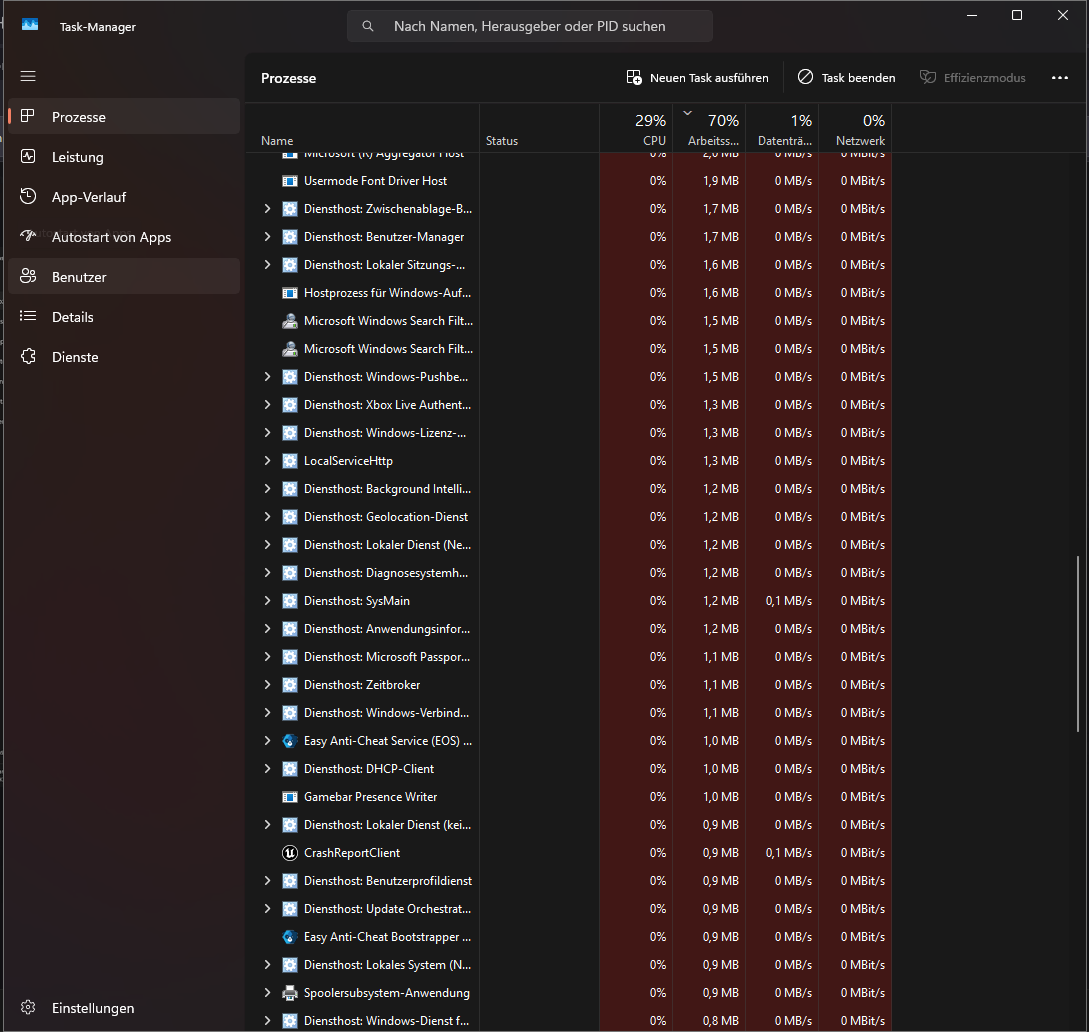Click the search magnifier icon
This screenshot has width=1089, height=1032.
(368, 26)
